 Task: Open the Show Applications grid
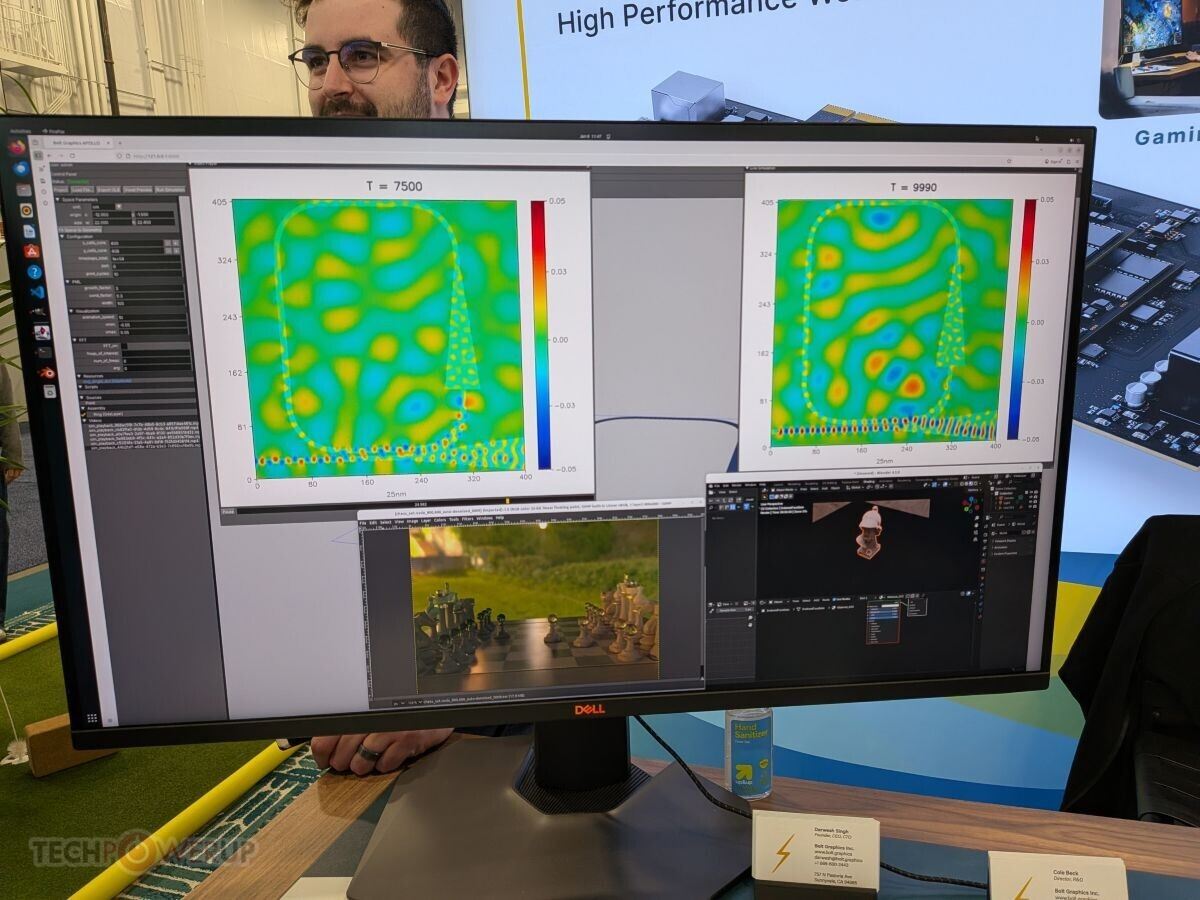pyautogui.click(x=92, y=718)
